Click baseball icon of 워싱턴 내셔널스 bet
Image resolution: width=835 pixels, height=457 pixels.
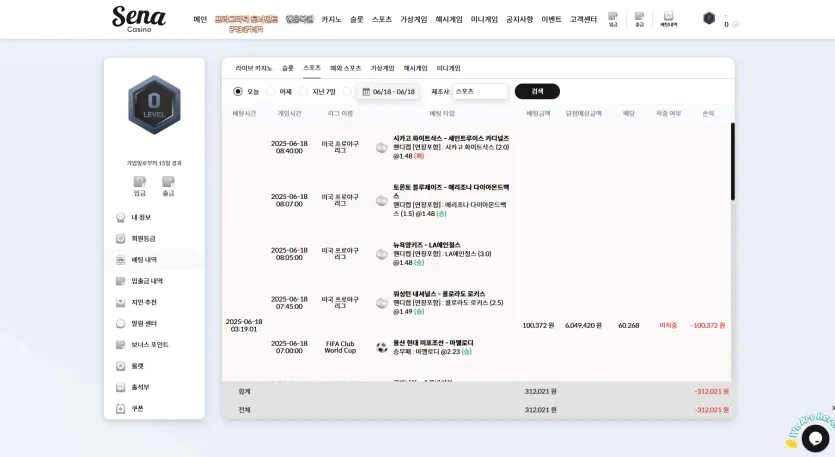pos(381,303)
